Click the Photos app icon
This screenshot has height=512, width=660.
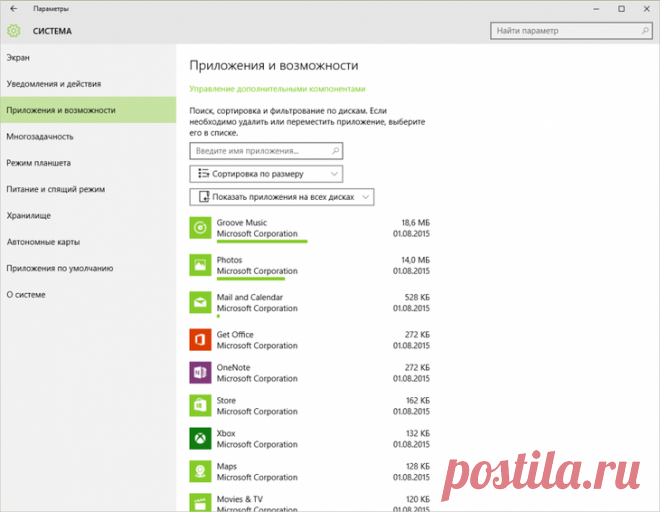[200, 265]
